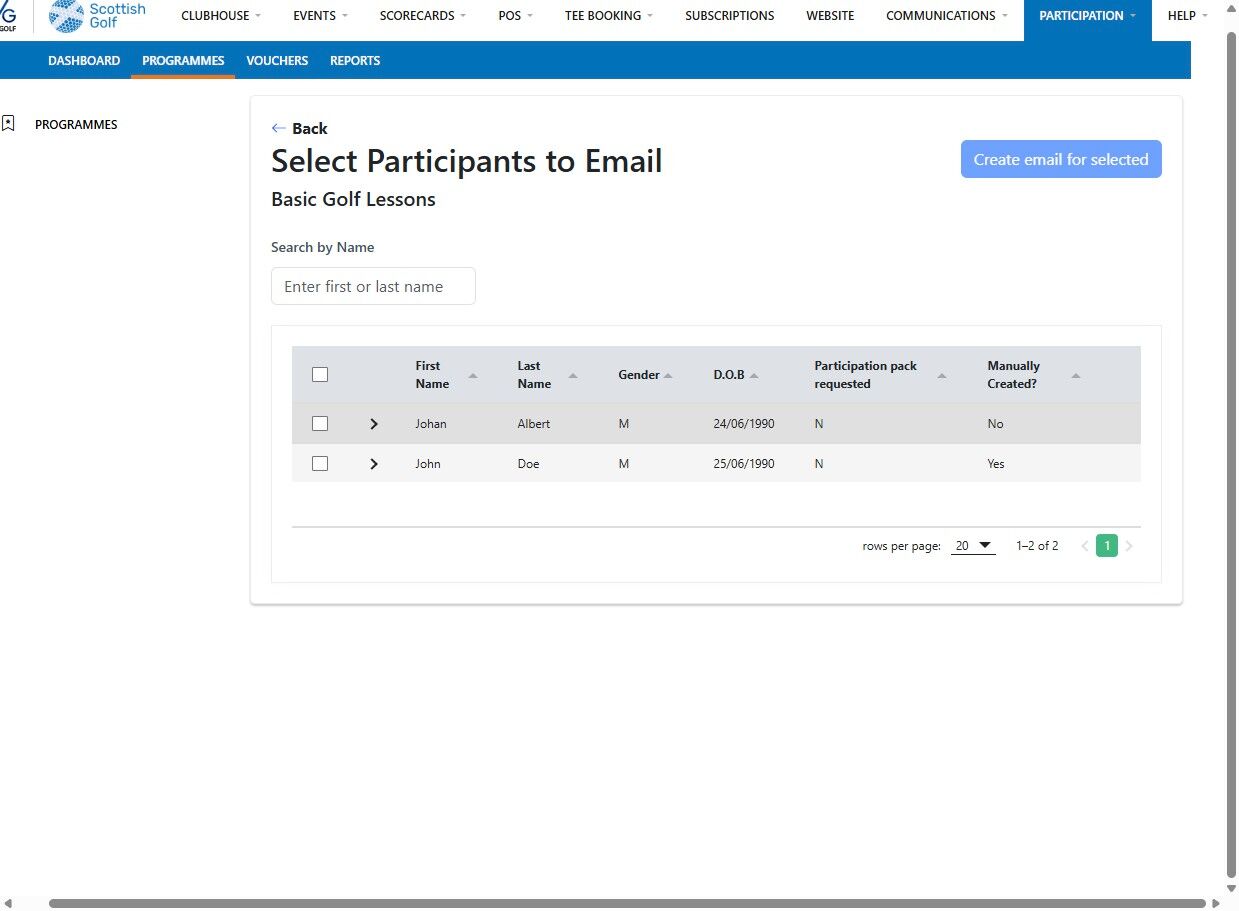The height and width of the screenshot is (911, 1239).
Task: Click the Back link
Action: click(299, 128)
